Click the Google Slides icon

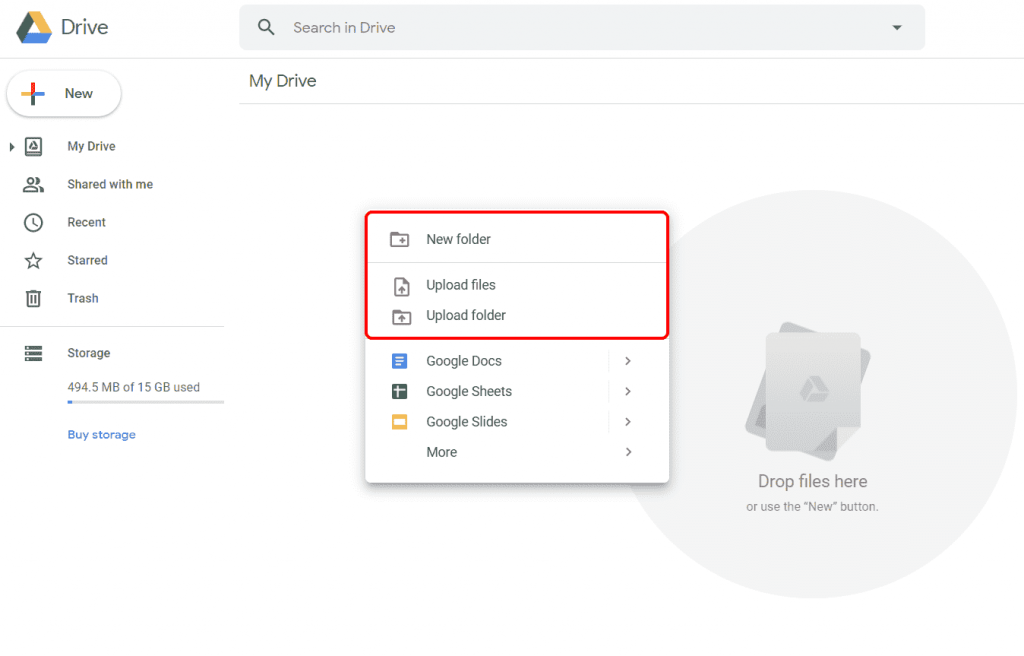(x=400, y=422)
